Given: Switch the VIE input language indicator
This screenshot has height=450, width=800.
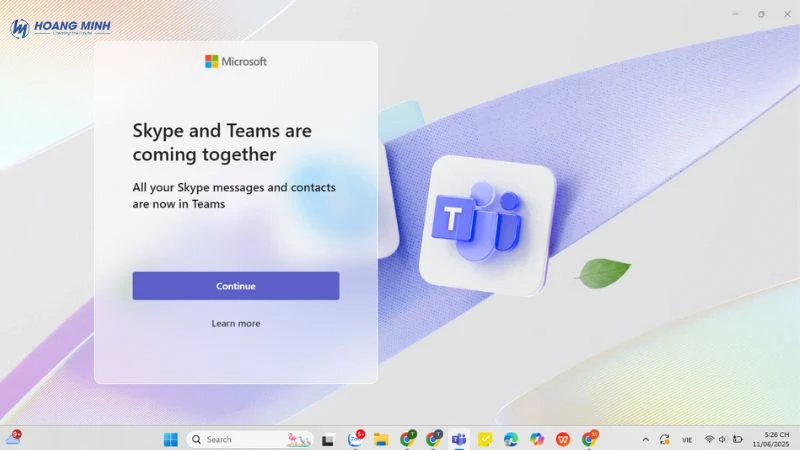Looking at the screenshot, I should [687, 440].
